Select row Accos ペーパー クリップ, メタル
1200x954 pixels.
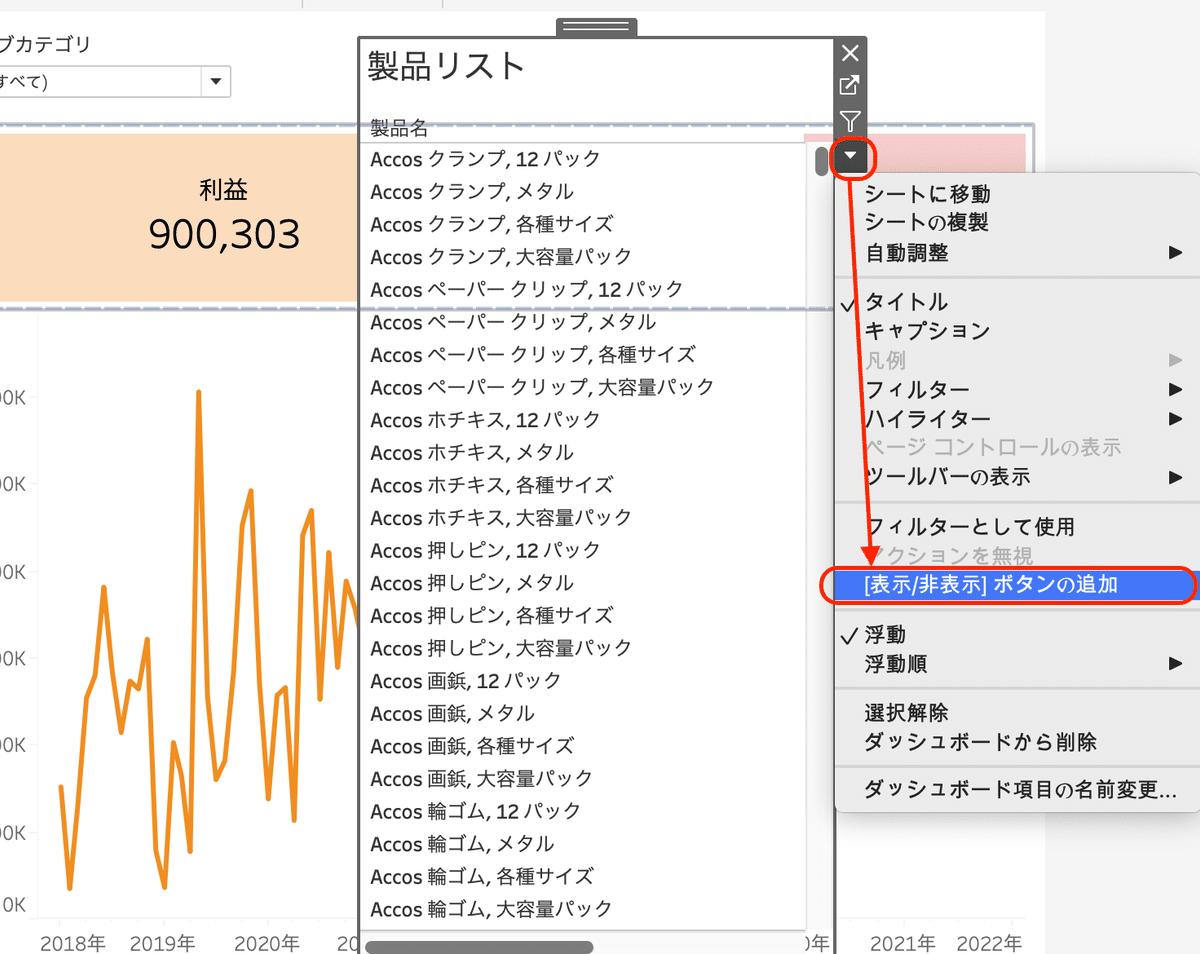pos(513,322)
